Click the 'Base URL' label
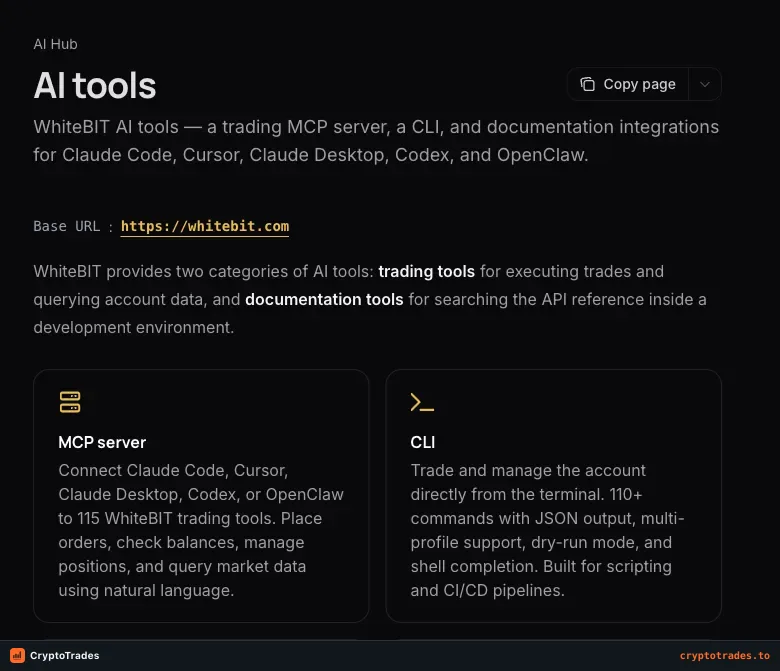The height and width of the screenshot is (671, 780). click(67, 226)
